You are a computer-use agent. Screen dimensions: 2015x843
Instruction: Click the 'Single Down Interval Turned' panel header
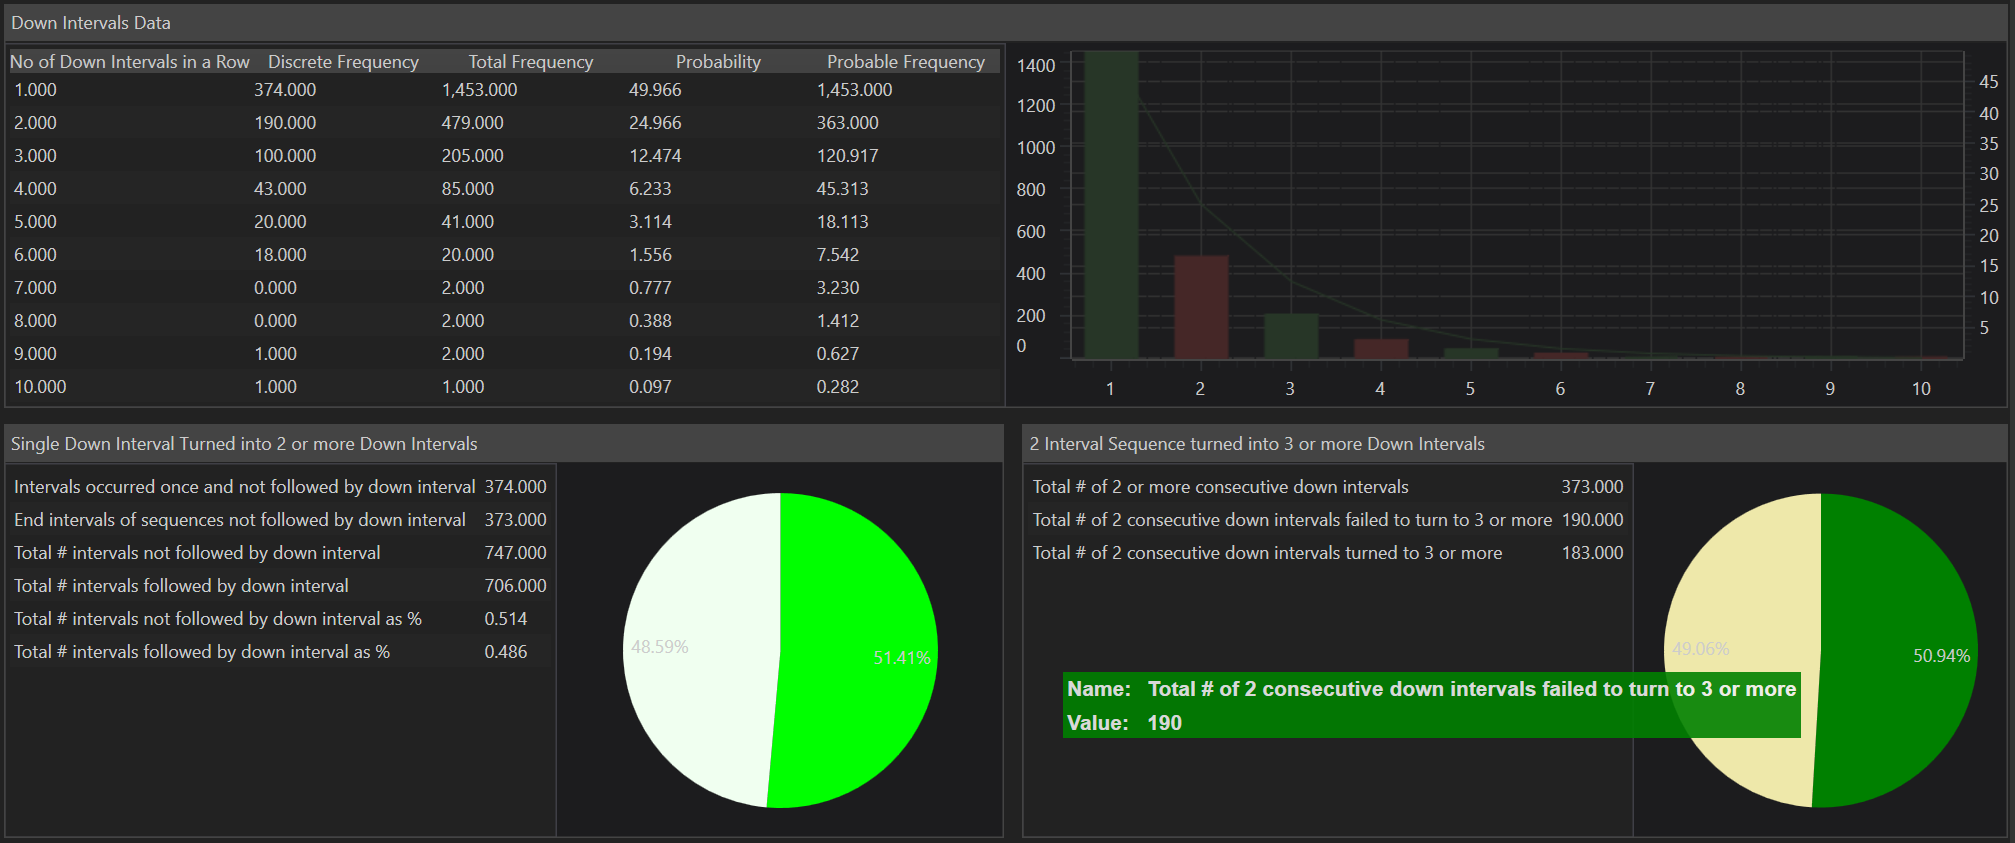(x=244, y=444)
